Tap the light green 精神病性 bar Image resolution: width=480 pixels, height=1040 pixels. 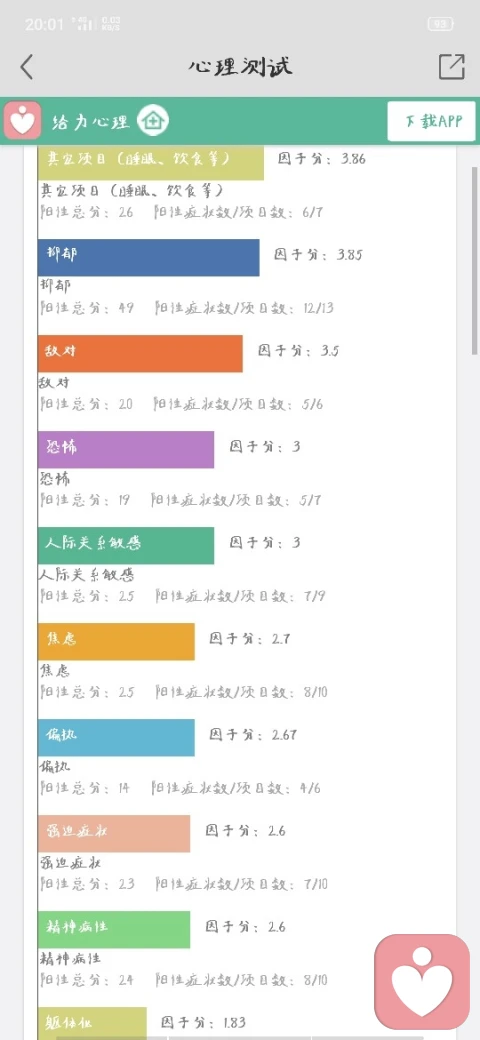click(114, 929)
